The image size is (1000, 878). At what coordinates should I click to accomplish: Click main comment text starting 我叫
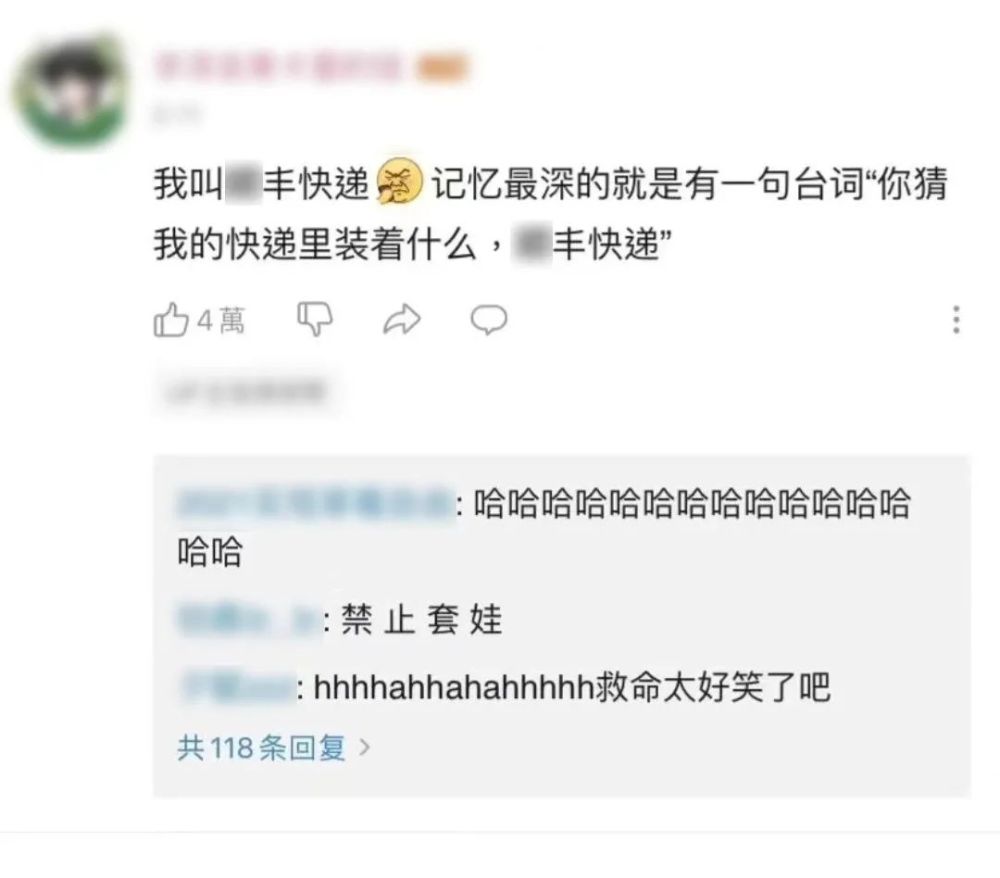pos(550,214)
